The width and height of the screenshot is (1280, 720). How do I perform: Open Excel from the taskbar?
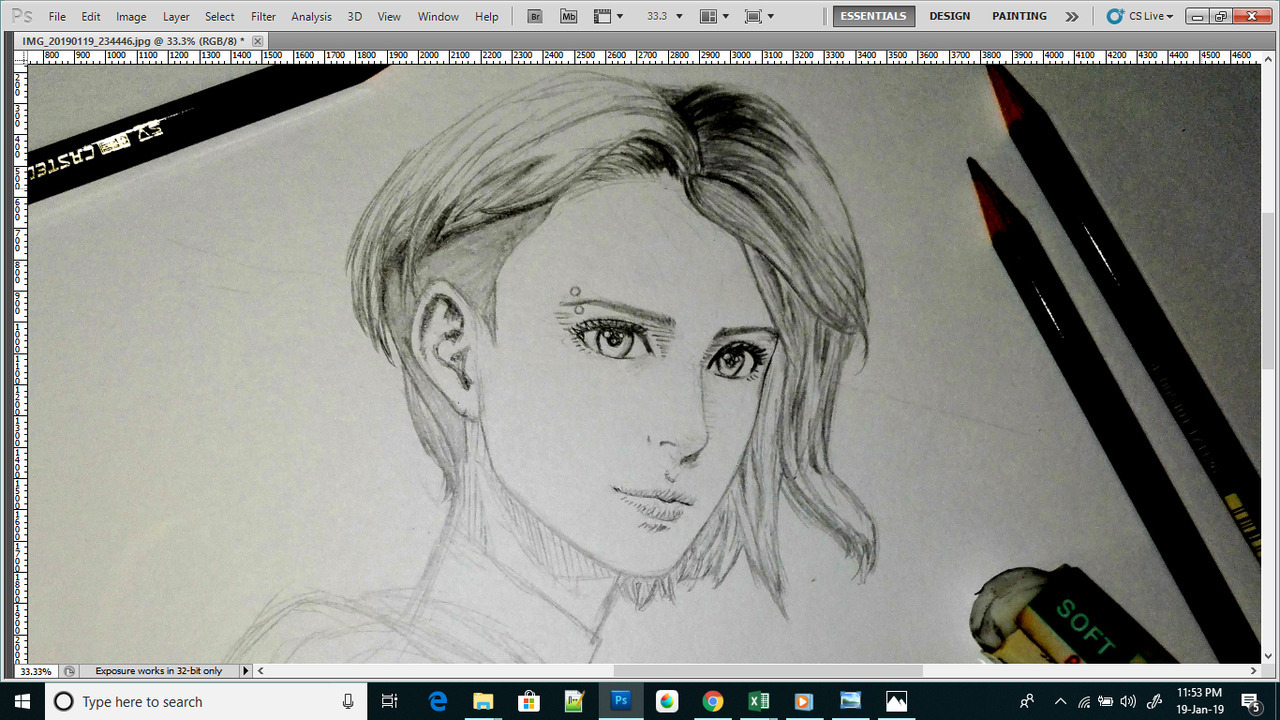758,701
